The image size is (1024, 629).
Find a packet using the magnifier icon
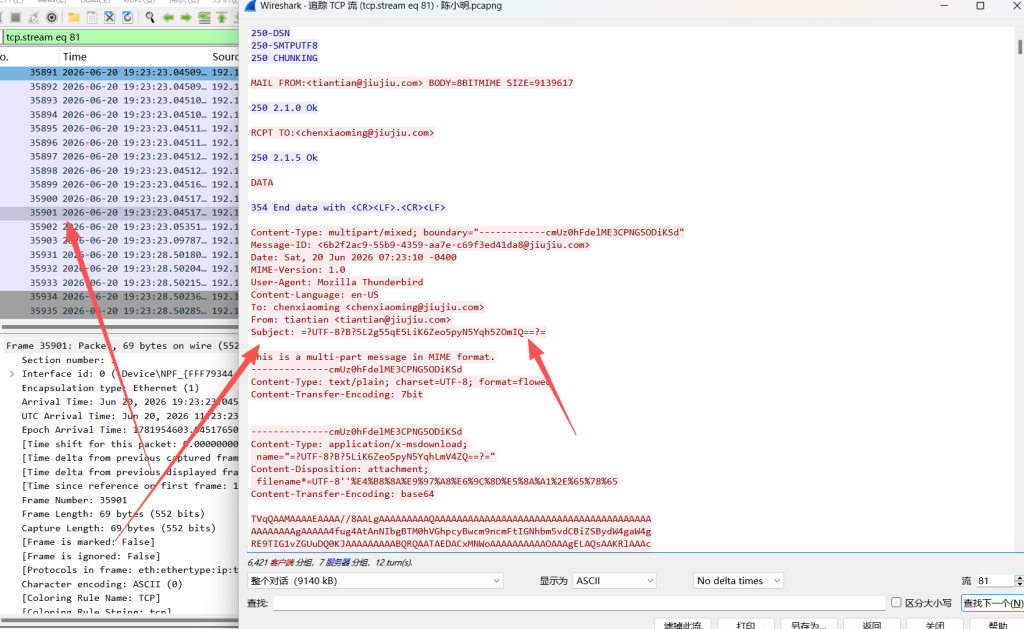pos(150,18)
